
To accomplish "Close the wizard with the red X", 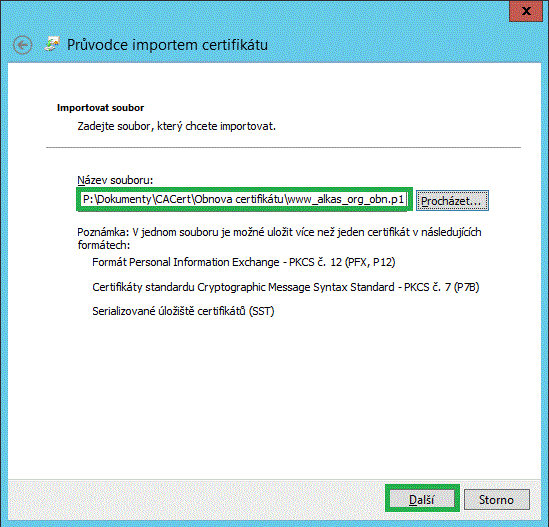I will [x=526, y=11].
